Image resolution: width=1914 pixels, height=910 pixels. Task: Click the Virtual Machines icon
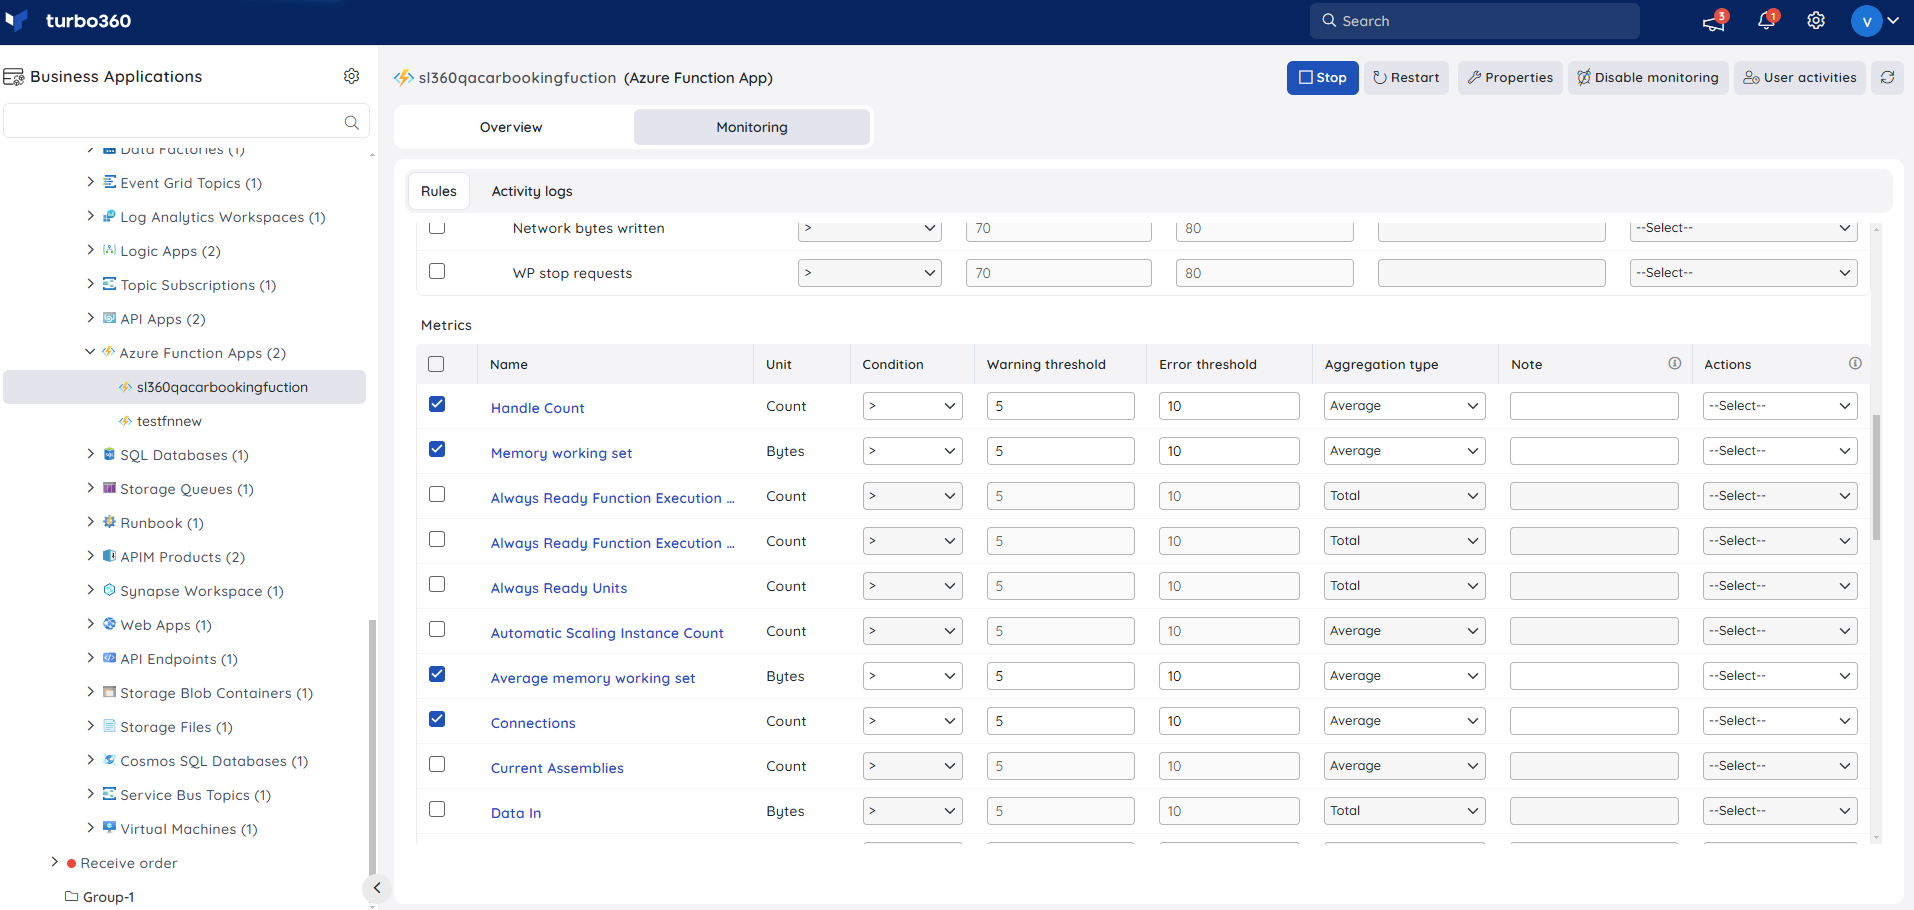110,828
